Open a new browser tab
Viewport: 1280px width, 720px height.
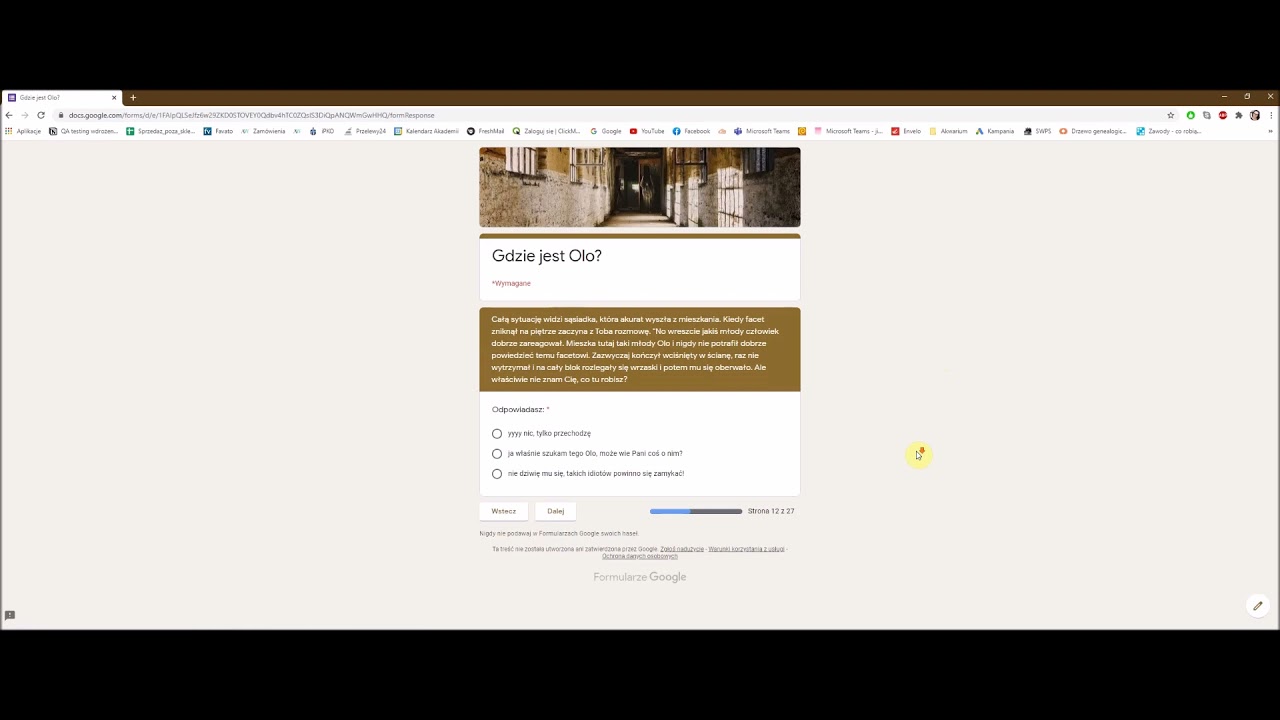133,97
